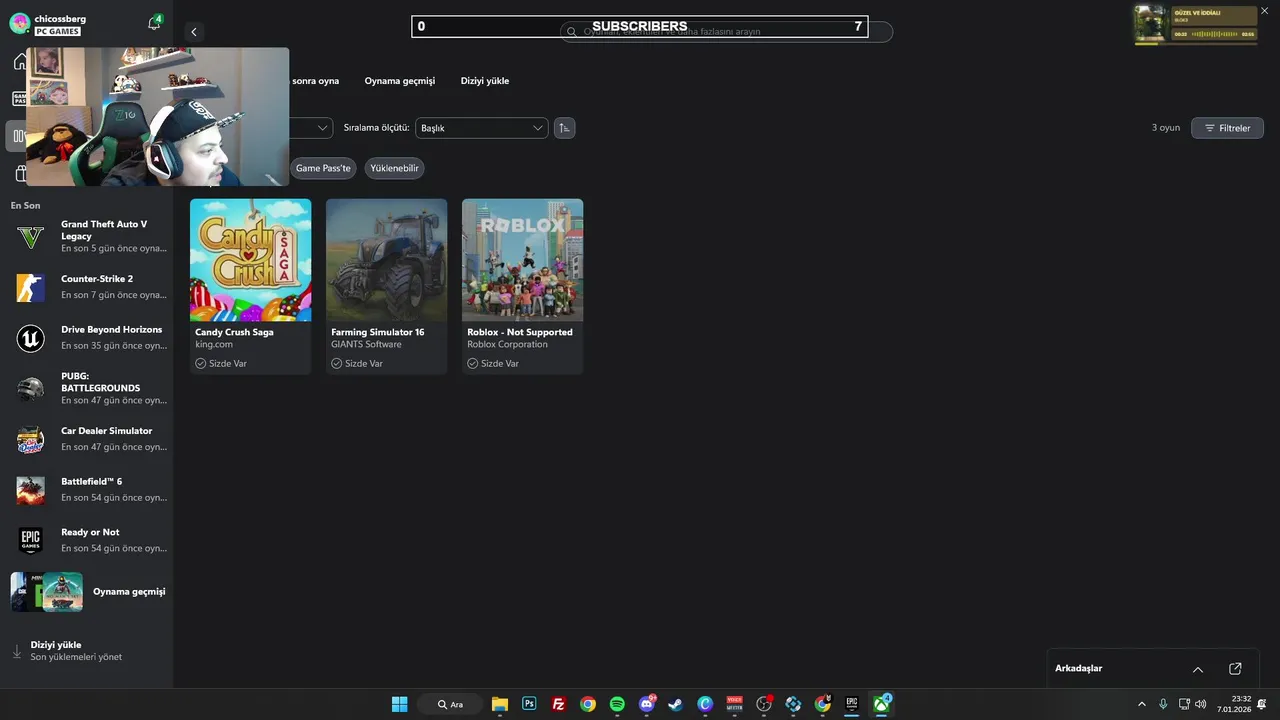Open Grand Theft Auto V Legacy icon

coord(31,237)
